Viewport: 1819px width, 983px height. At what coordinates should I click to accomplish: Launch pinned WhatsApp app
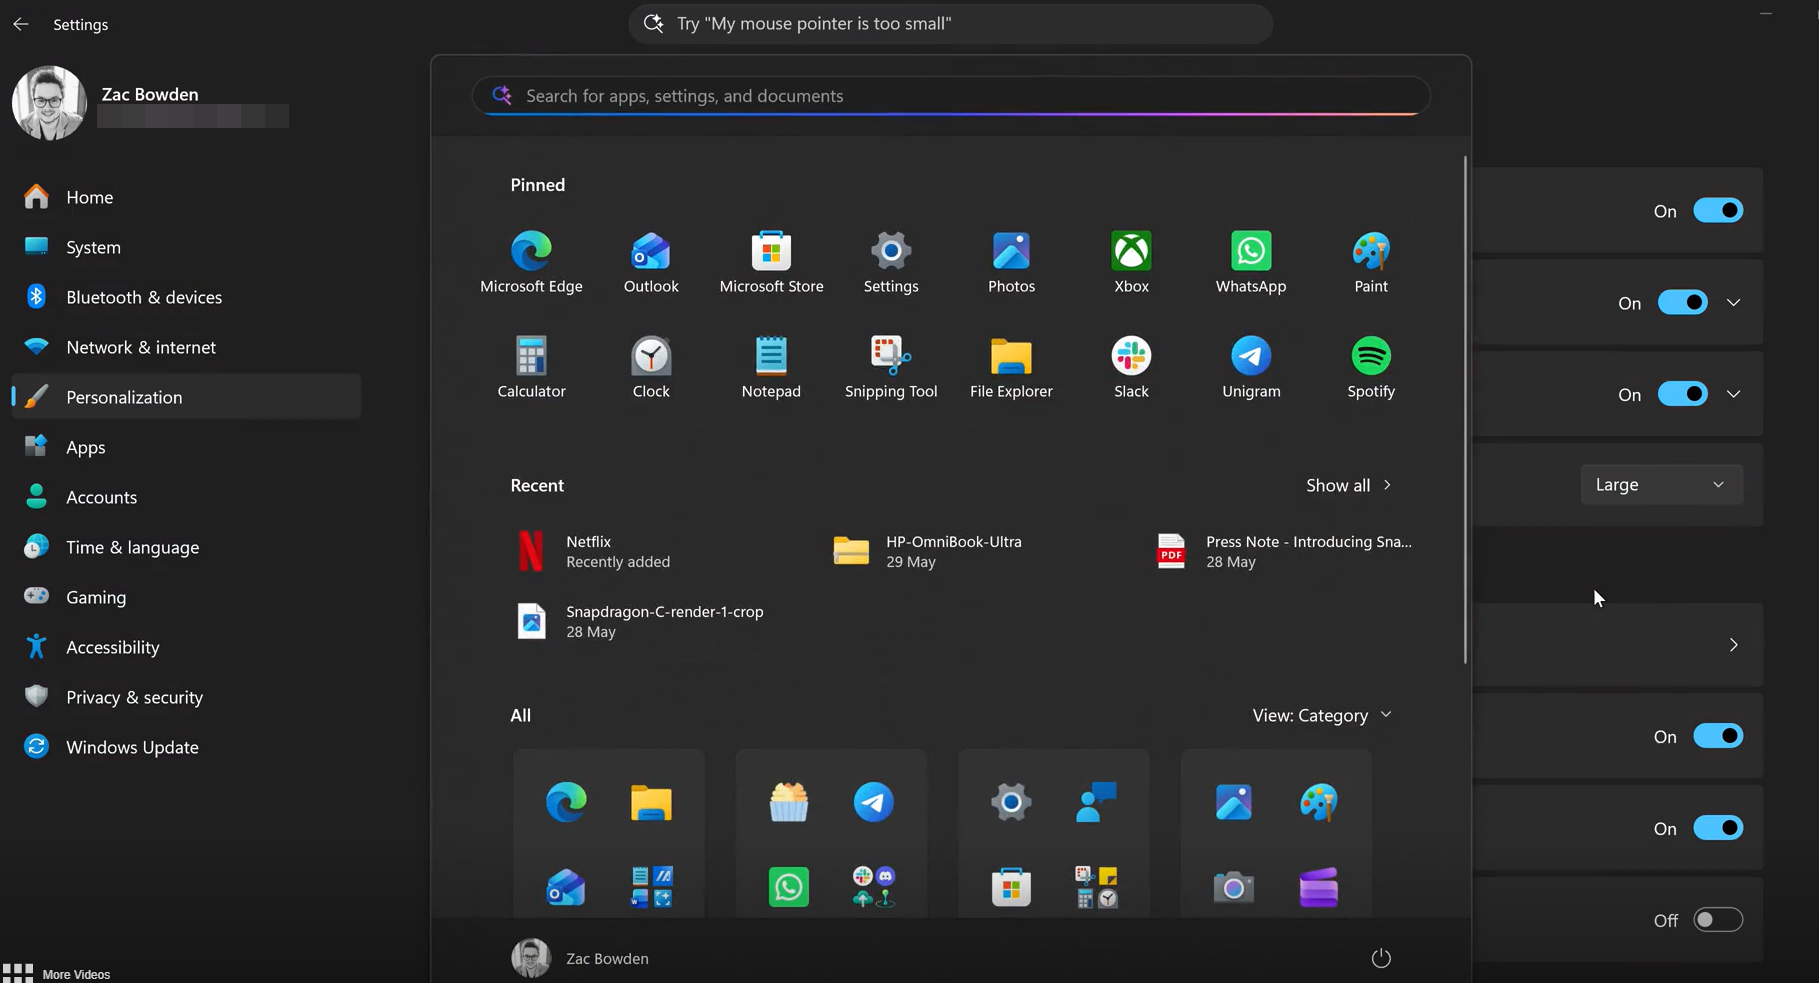1251,263
